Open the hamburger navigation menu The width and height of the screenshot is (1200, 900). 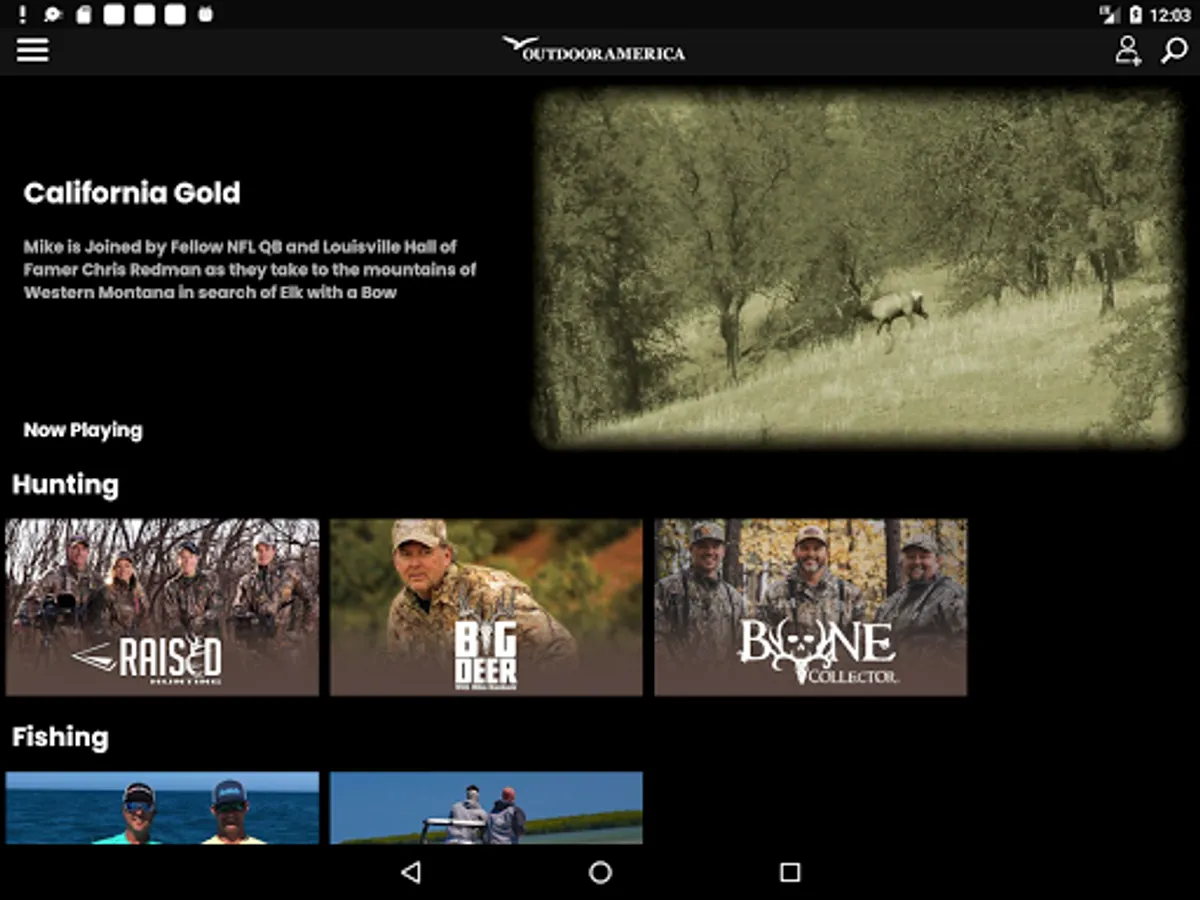click(32, 50)
